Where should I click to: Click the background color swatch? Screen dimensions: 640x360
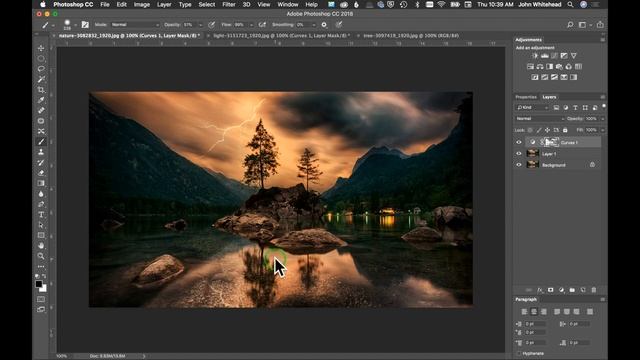43,288
